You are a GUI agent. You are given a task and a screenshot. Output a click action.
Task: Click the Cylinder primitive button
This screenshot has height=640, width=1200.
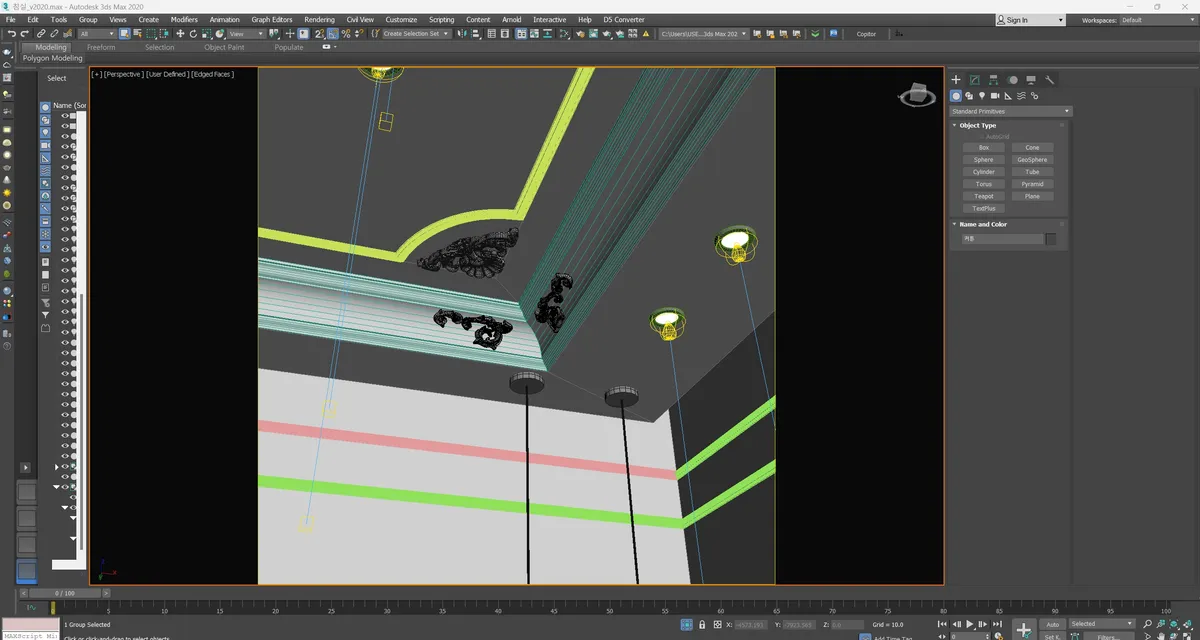(984, 172)
